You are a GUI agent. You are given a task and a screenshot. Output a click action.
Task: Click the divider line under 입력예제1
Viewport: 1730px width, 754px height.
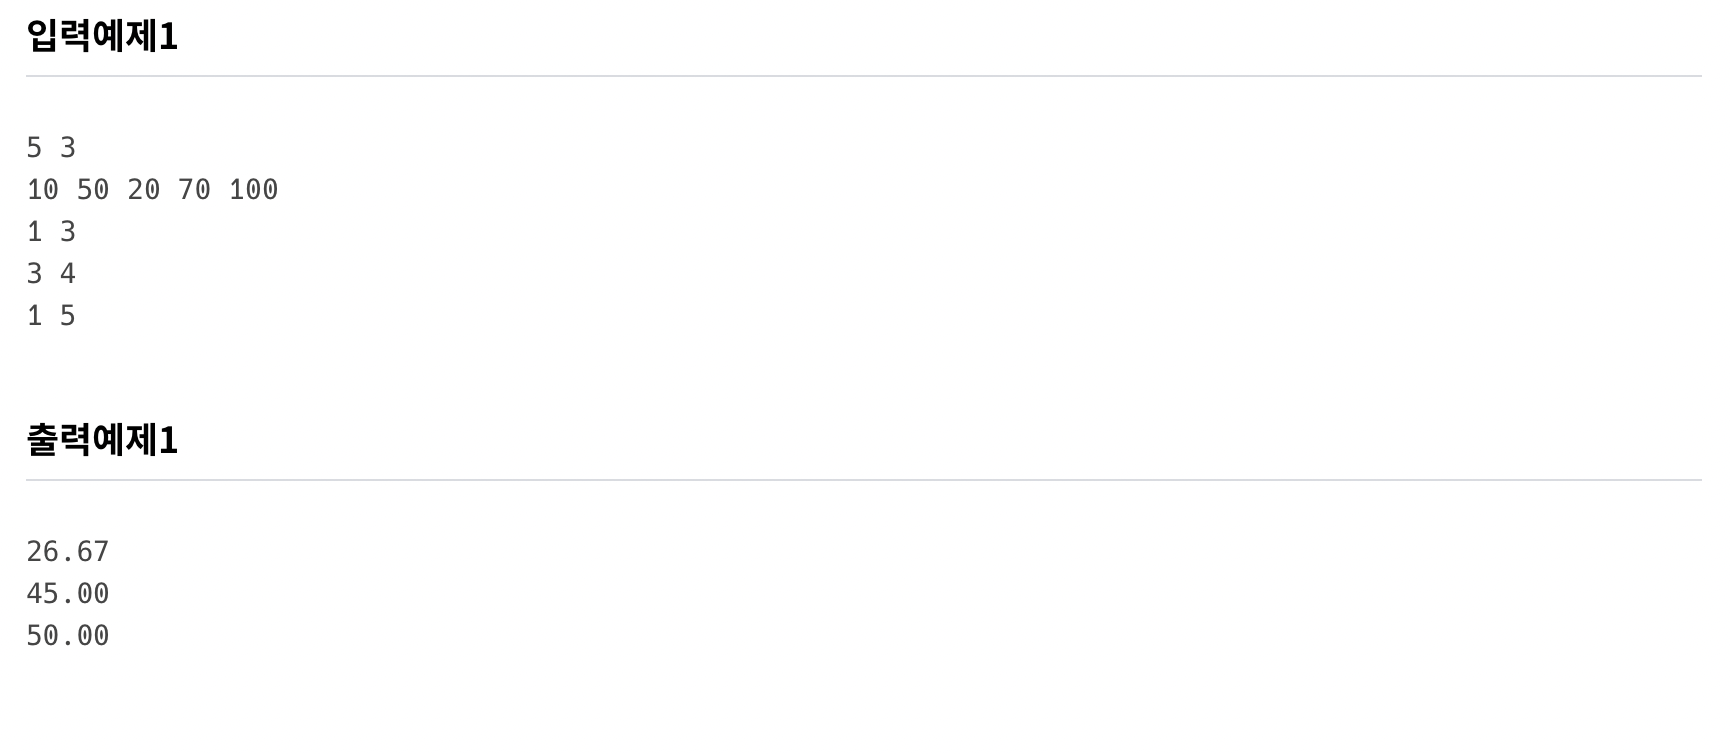864,76
